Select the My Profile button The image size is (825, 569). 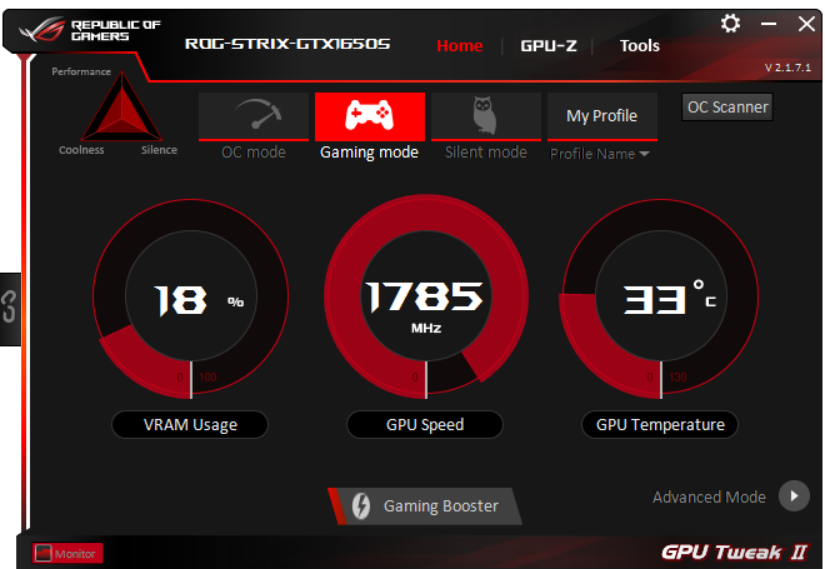point(602,116)
